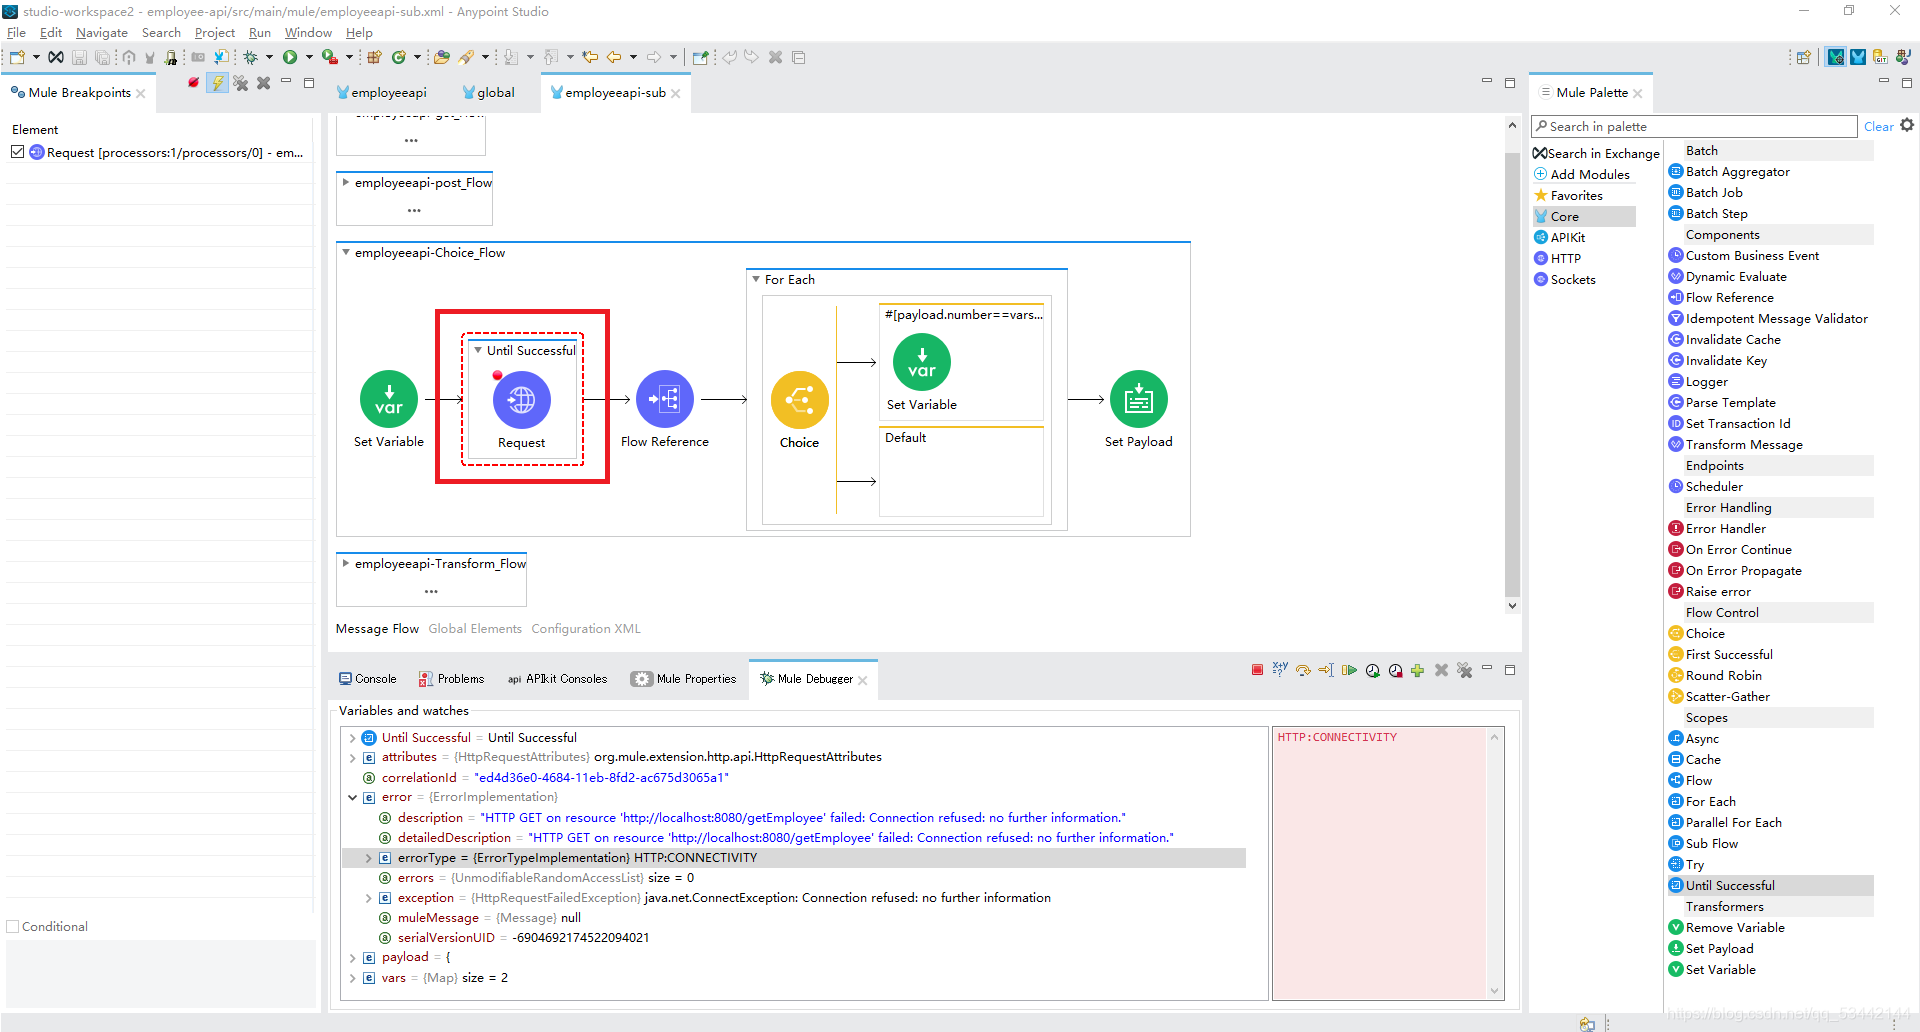The height and width of the screenshot is (1032, 1920).
Task: Select the HTTP Request component icon
Action: (521, 400)
